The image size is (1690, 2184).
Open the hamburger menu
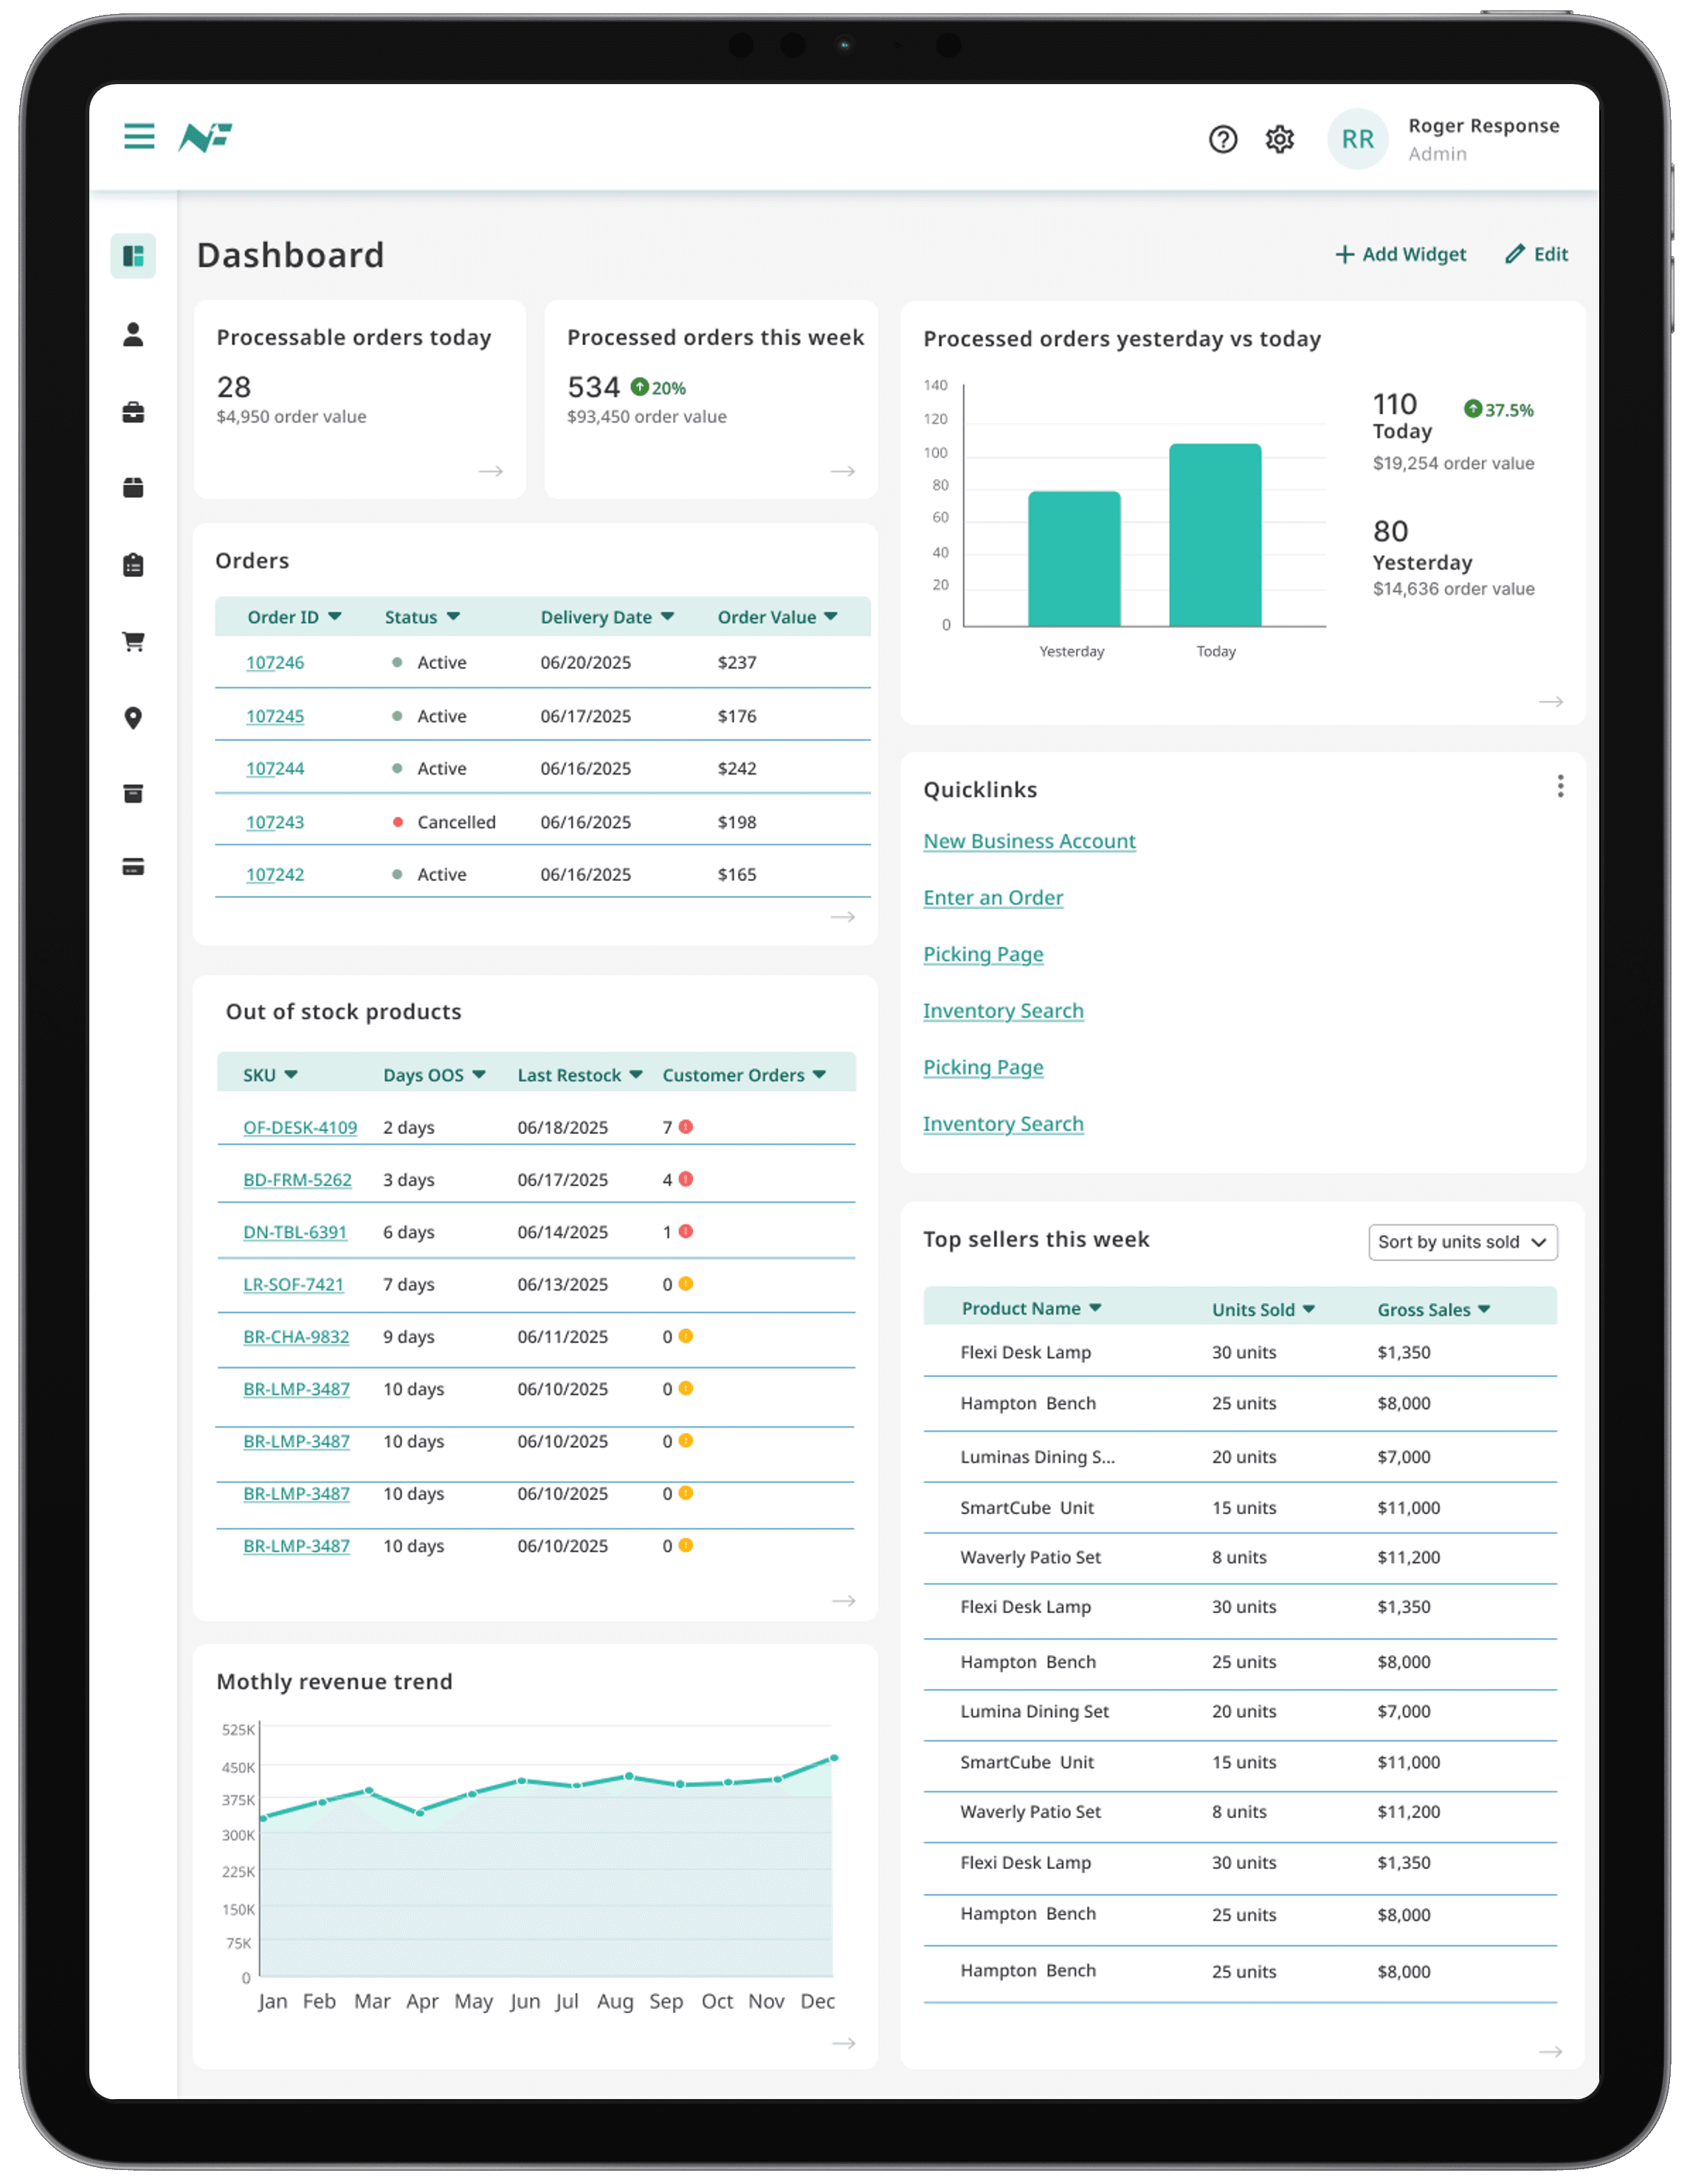click(x=139, y=136)
